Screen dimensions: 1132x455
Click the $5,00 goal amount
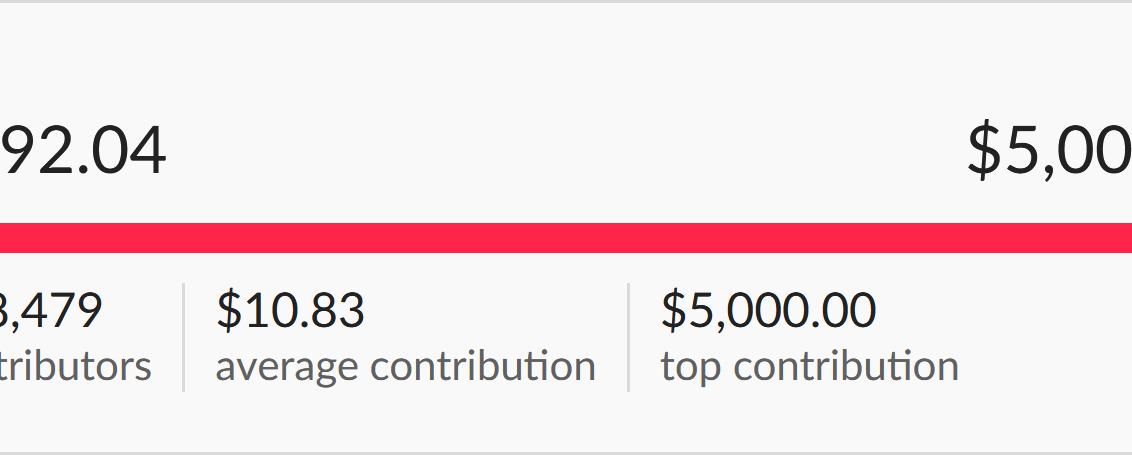coord(1050,150)
